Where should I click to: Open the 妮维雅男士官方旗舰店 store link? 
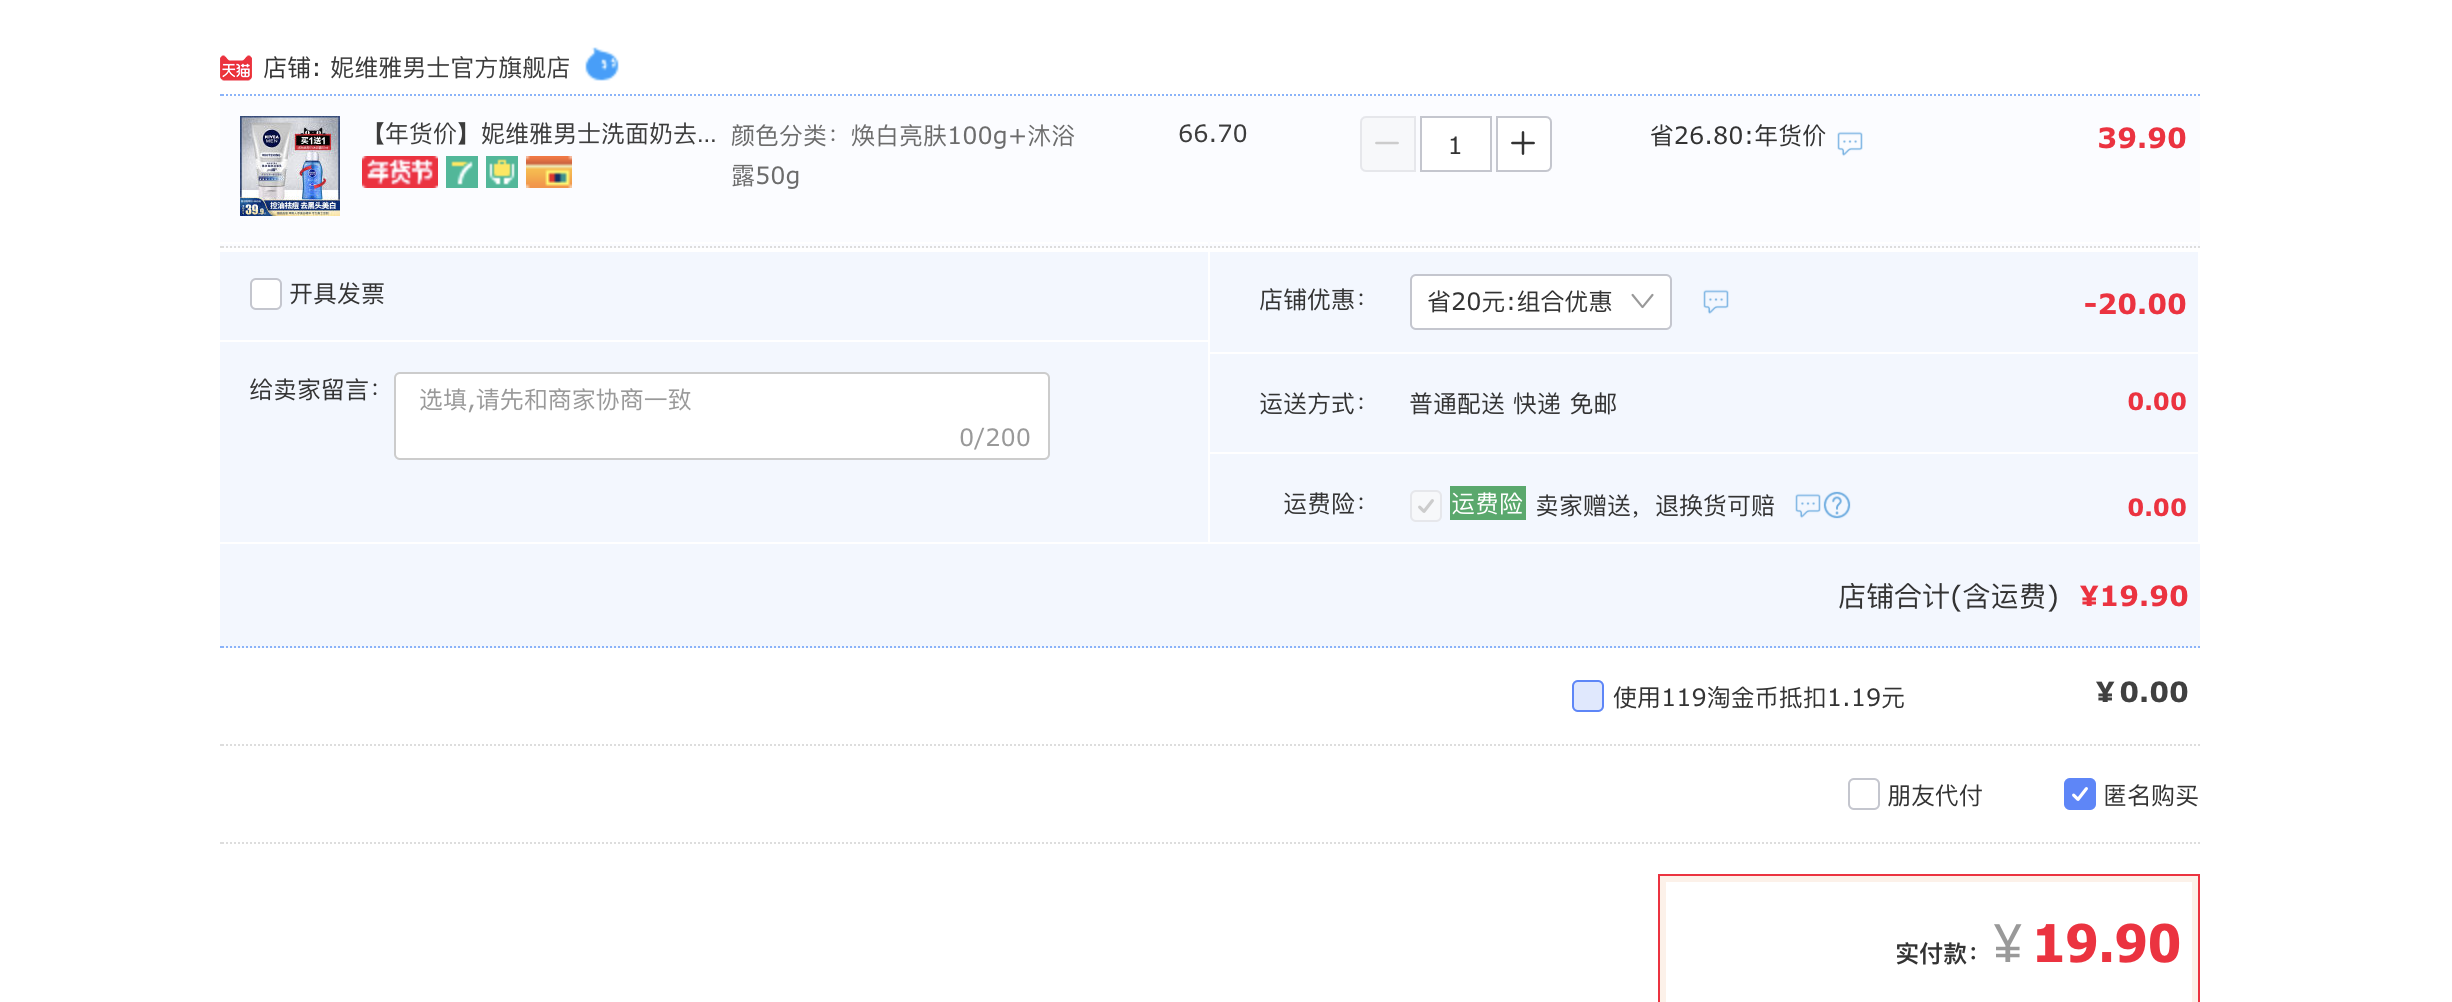pyautogui.click(x=449, y=68)
